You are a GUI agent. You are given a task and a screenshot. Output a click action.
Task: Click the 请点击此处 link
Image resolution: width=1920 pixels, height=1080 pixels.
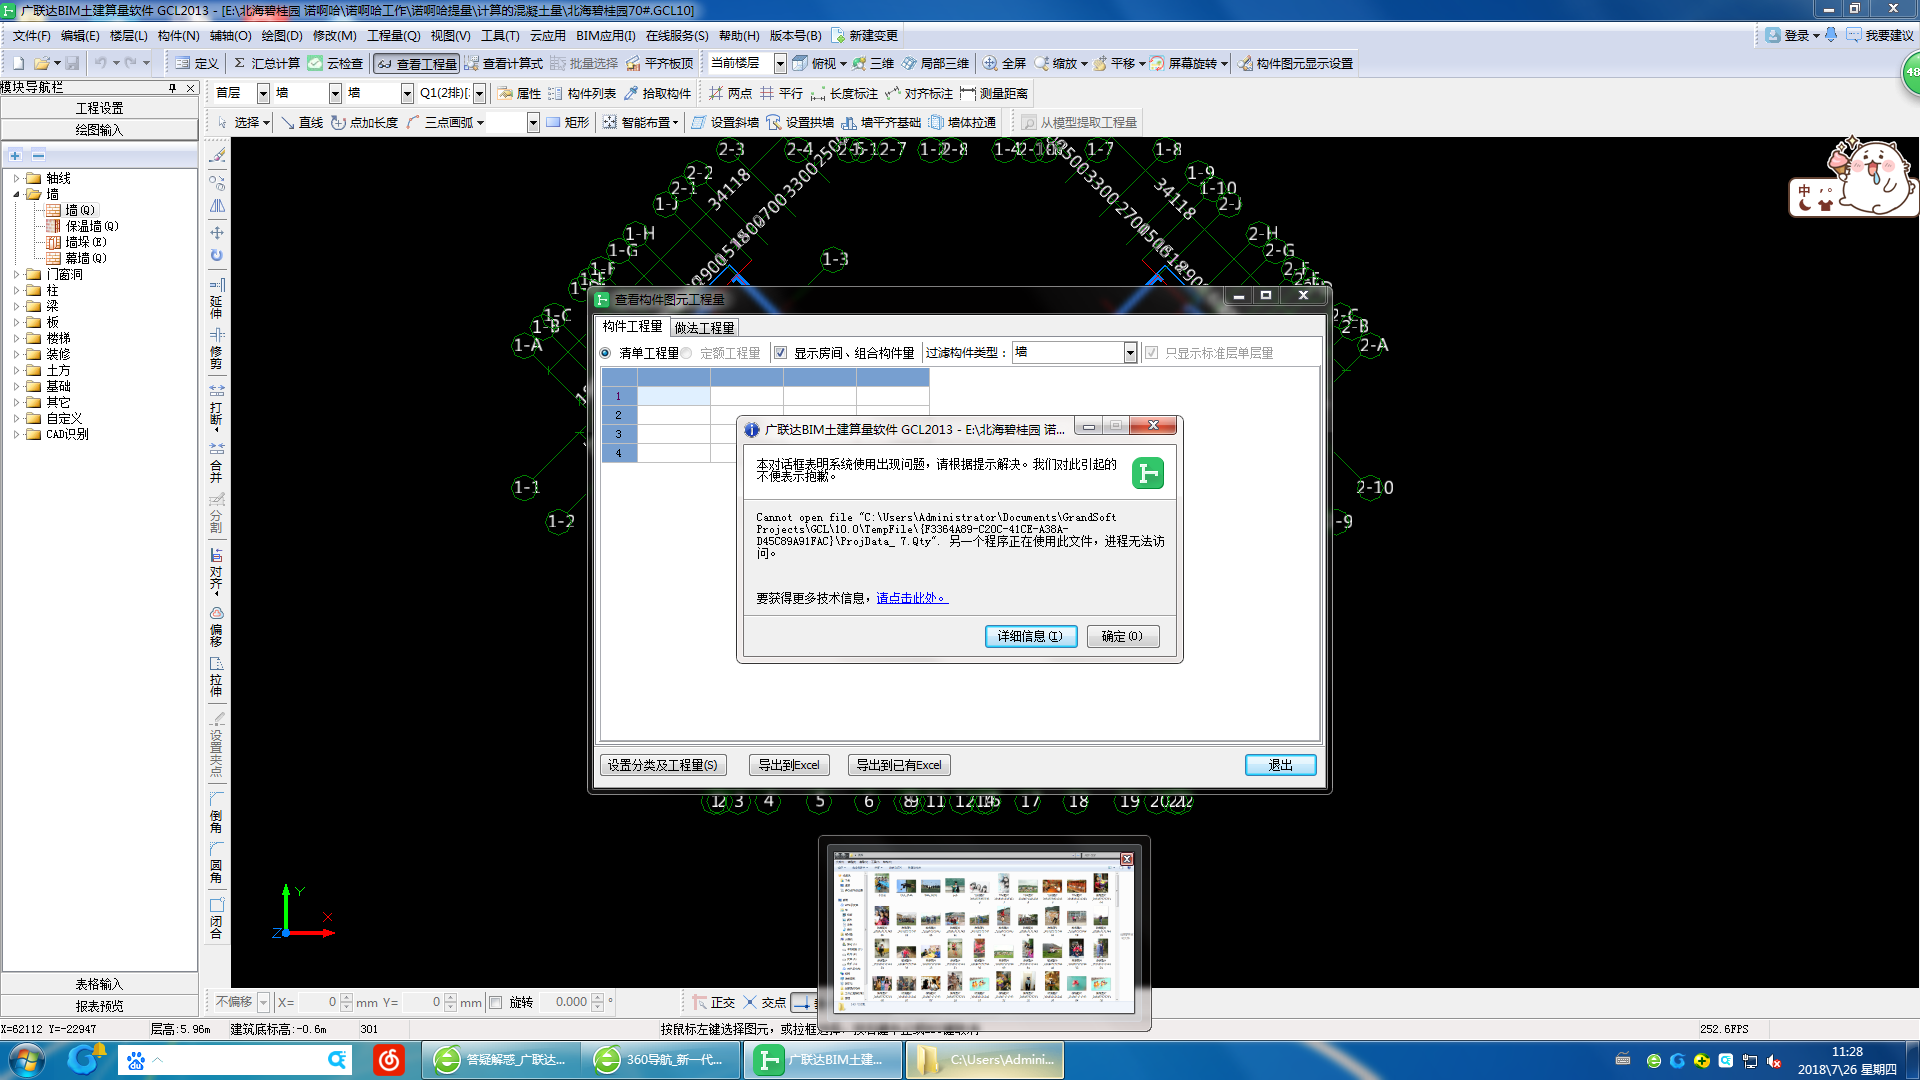point(911,598)
